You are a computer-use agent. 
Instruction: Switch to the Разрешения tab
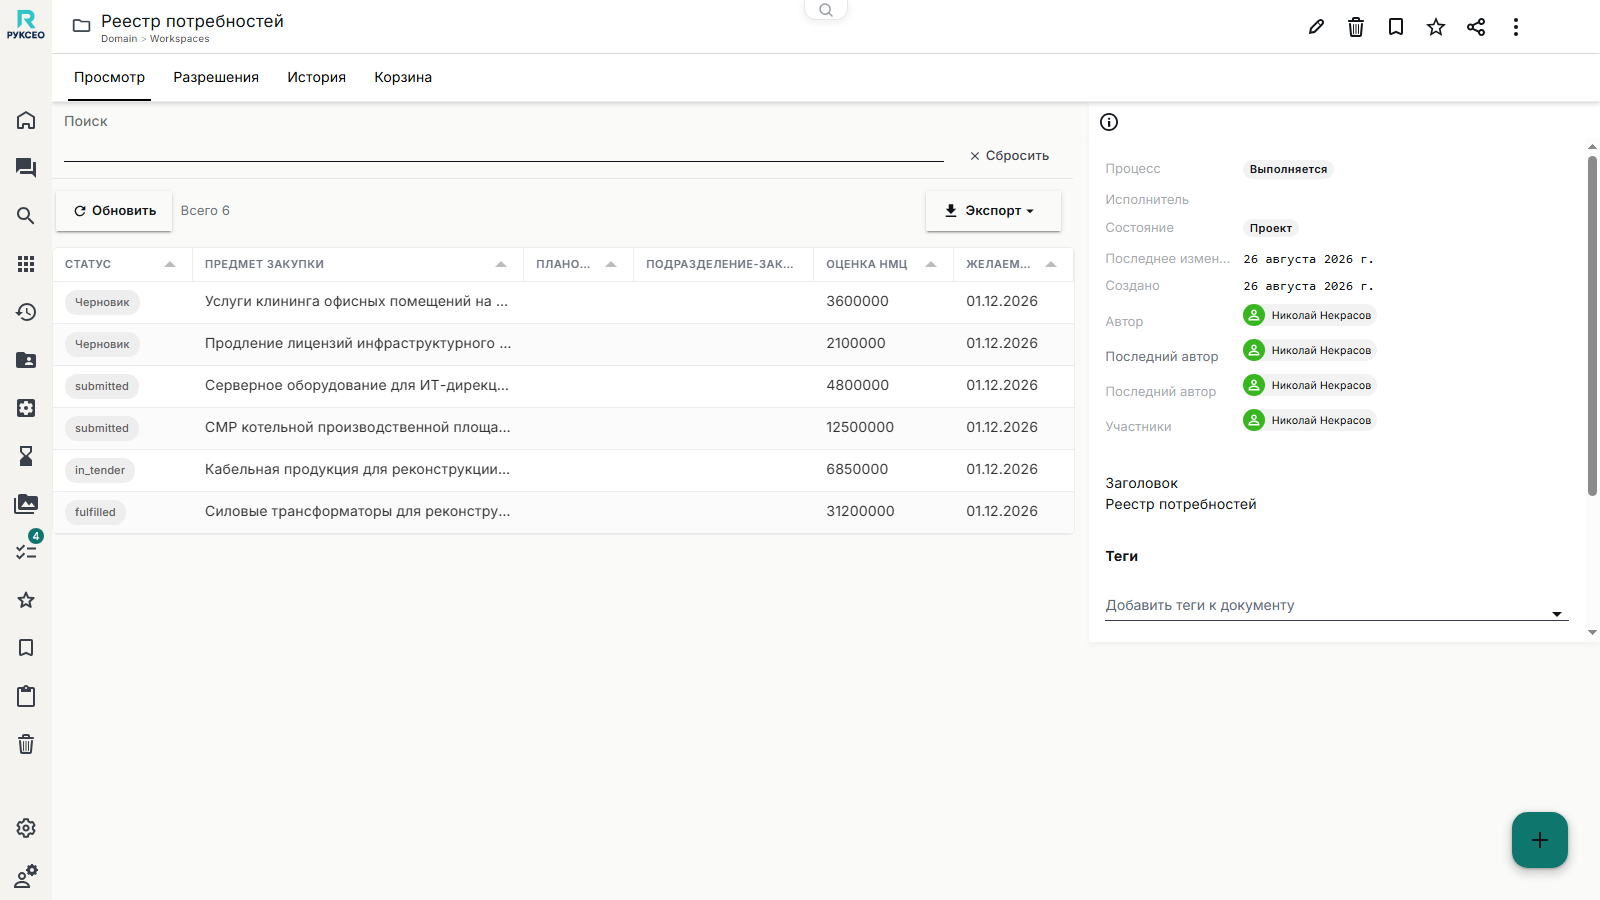(216, 77)
